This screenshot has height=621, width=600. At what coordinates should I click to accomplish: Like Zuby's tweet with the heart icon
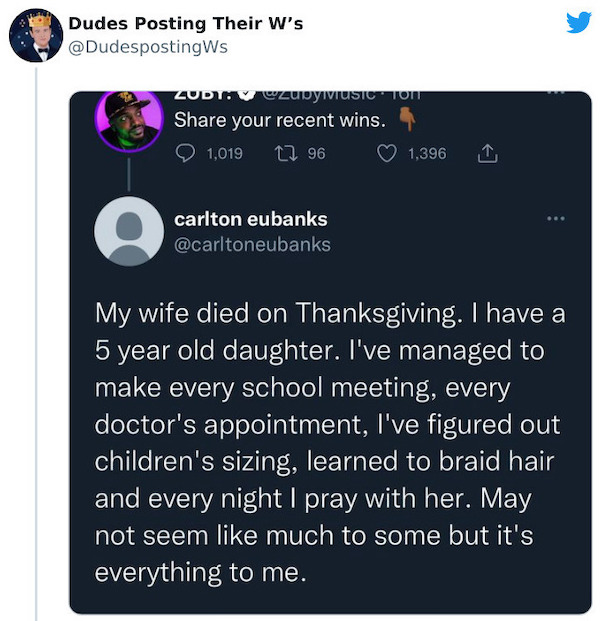click(387, 153)
